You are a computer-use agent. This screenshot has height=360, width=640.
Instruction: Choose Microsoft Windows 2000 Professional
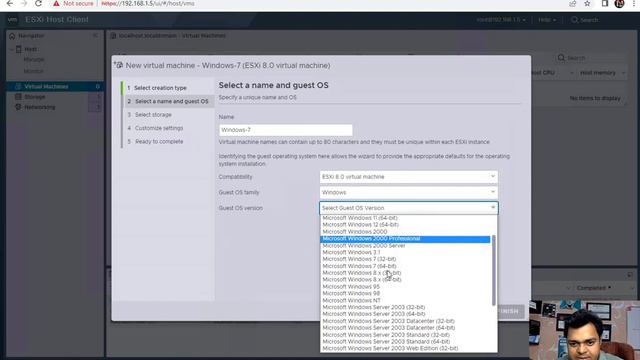[405, 239]
